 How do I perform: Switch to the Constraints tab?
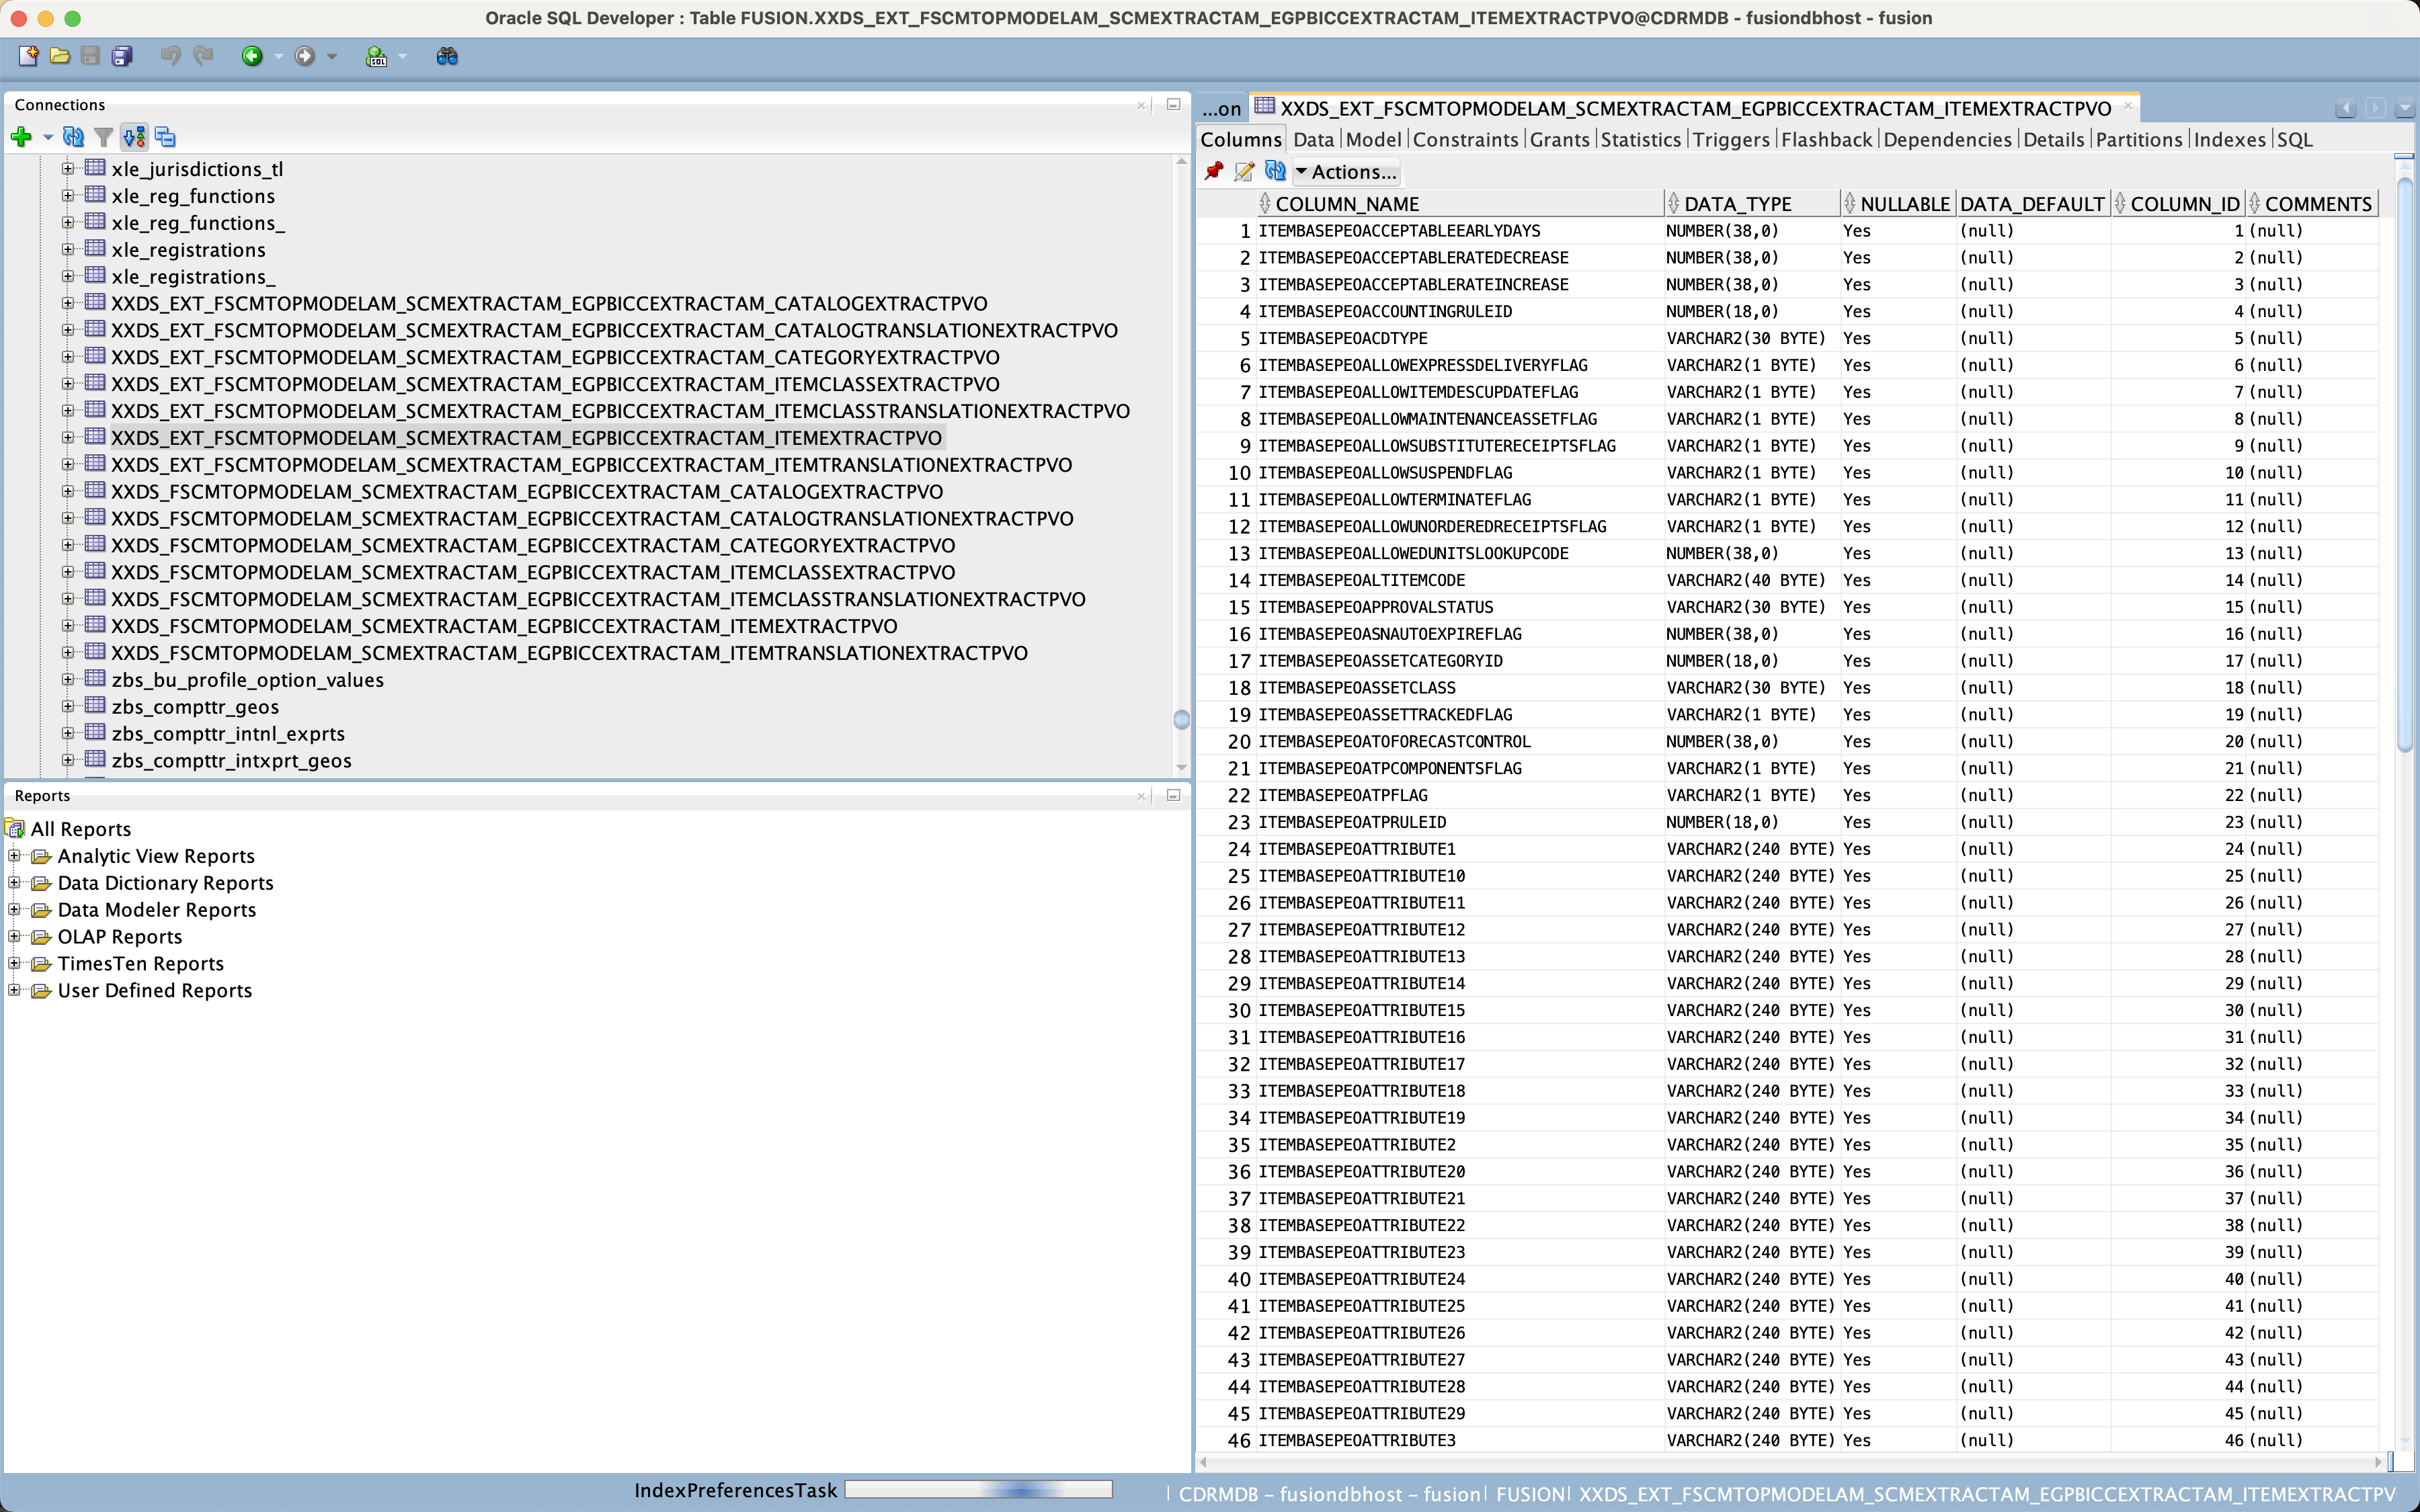(x=1464, y=140)
